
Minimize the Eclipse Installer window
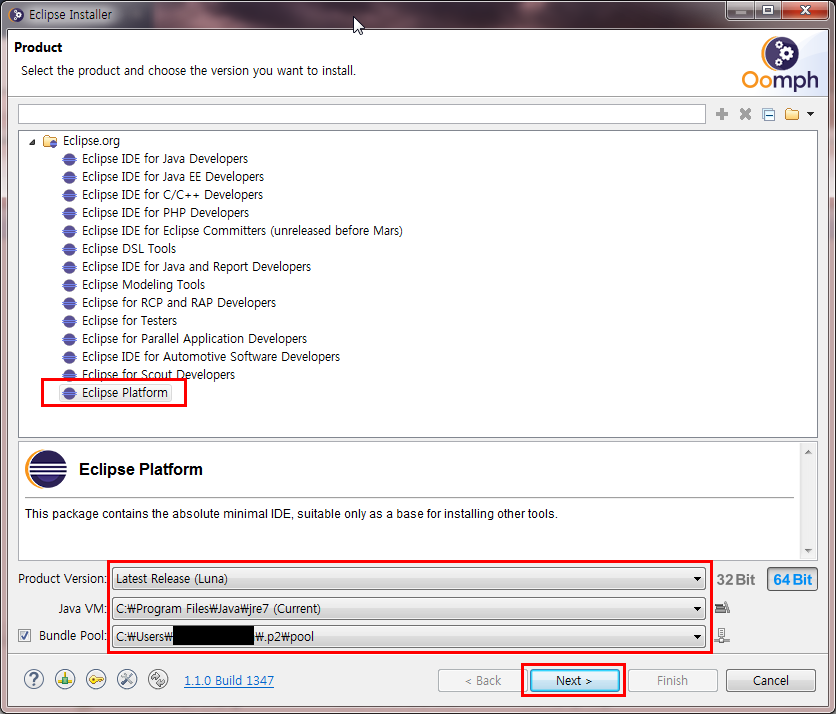[x=741, y=10]
